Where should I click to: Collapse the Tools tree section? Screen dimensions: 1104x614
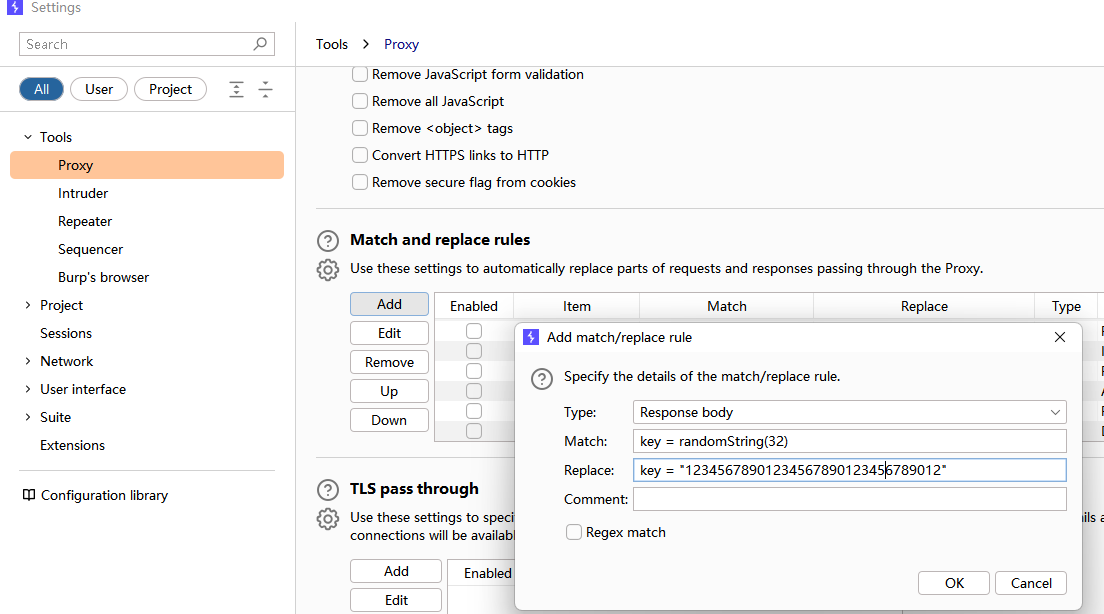coord(28,137)
